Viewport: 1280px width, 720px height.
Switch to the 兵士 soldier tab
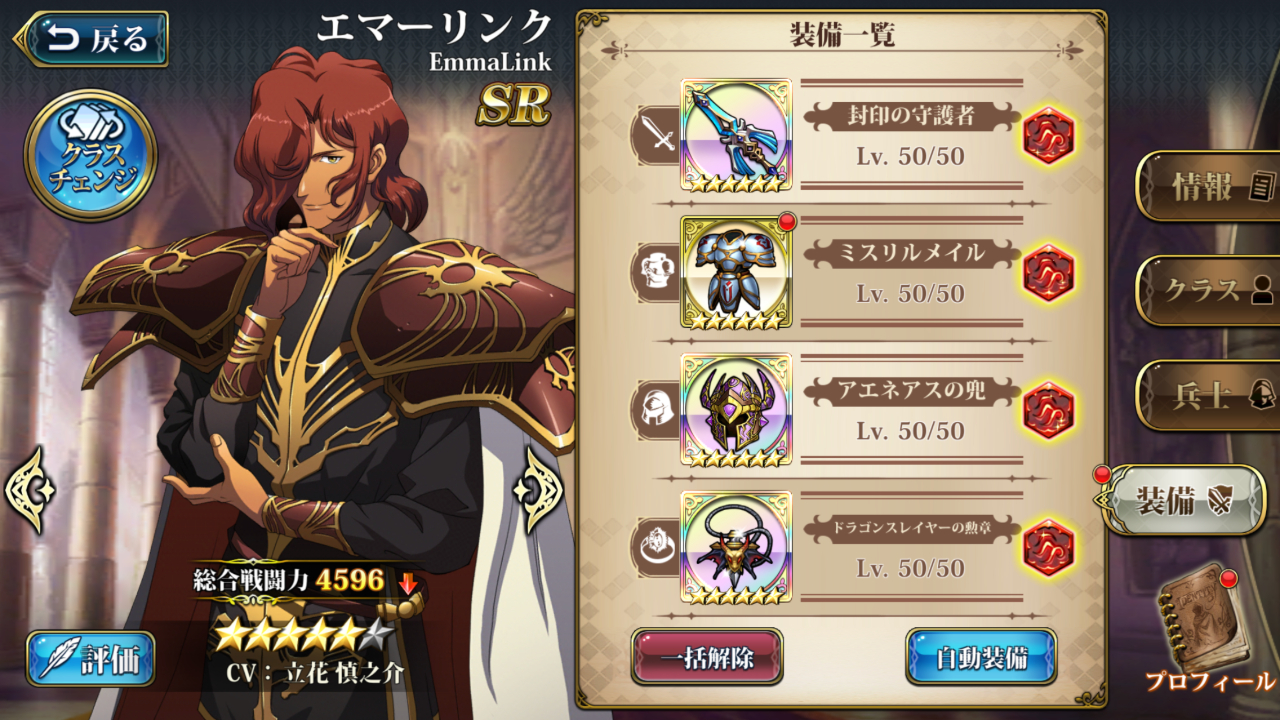[1210, 395]
